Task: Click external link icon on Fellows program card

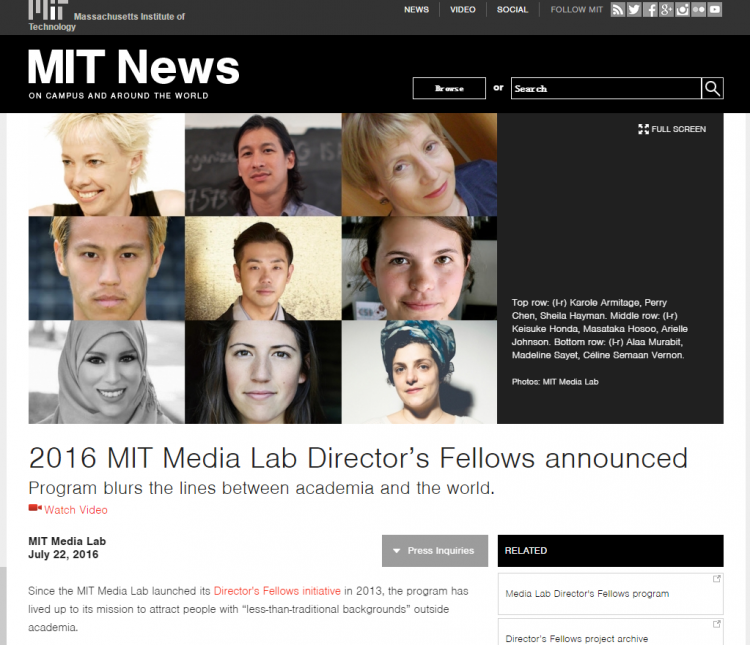Action: (717, 579)
